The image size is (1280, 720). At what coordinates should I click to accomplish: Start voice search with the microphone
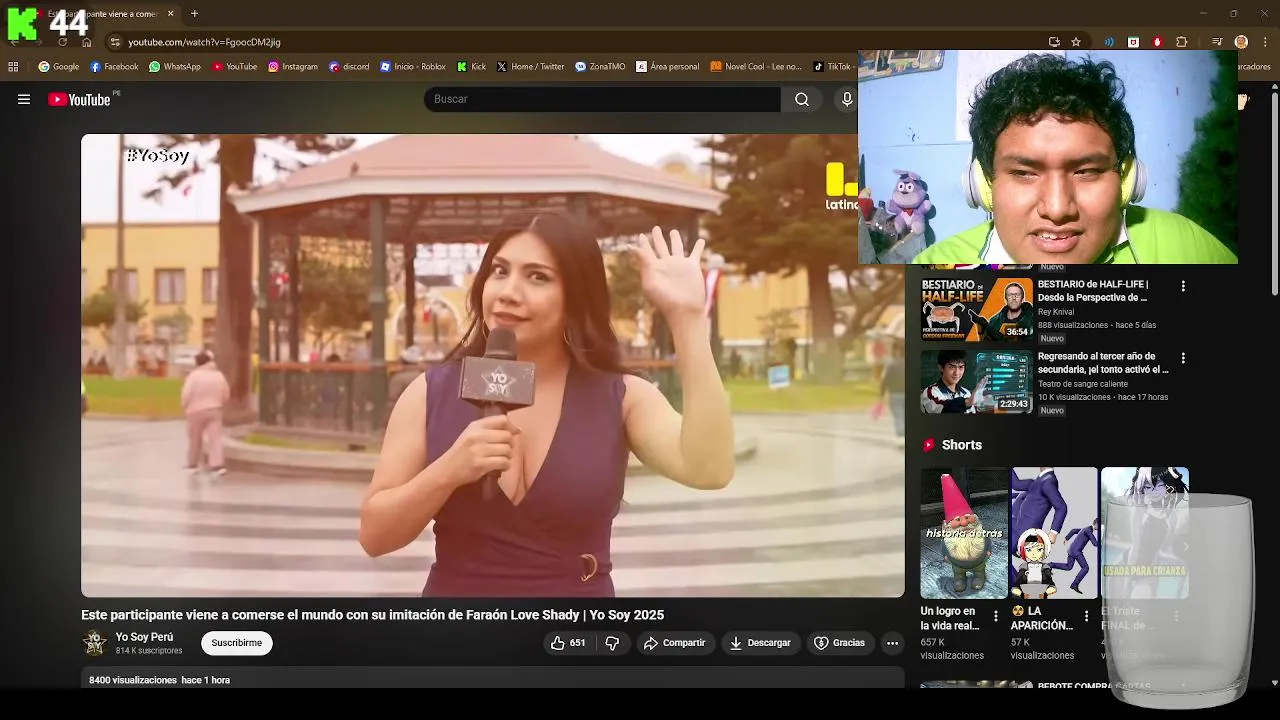[x=847, y=99]
